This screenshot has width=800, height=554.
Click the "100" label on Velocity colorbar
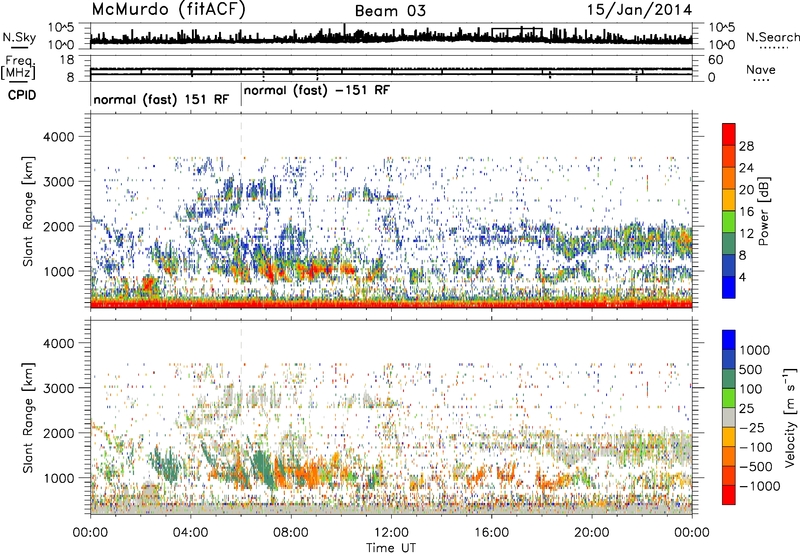pos(751,389)
